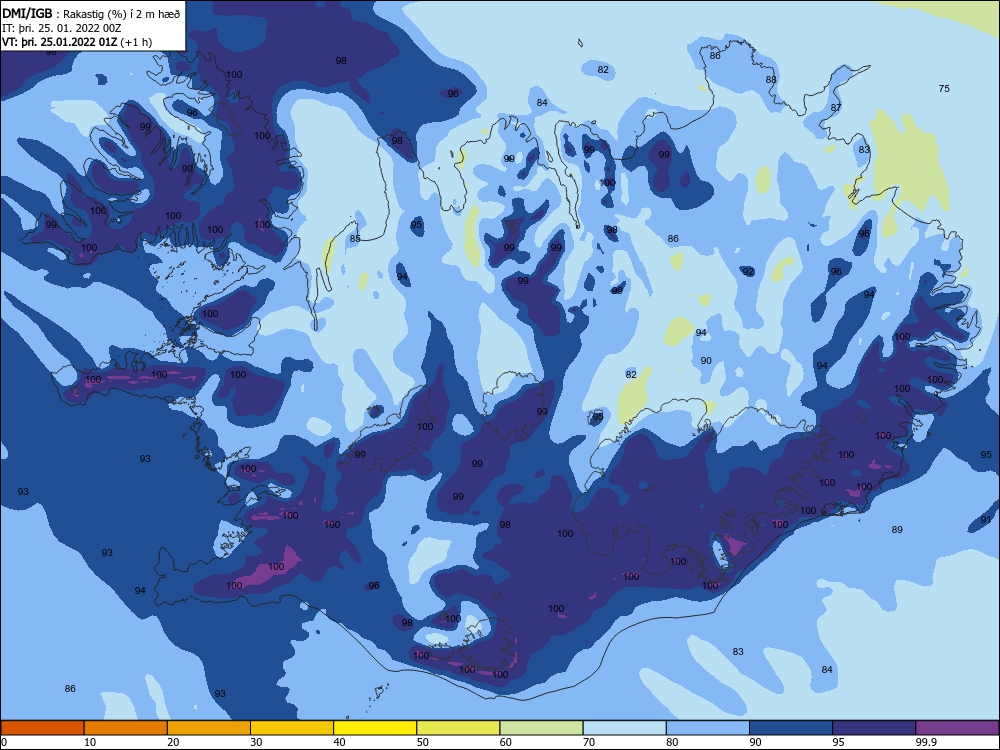The height and width of the screenshot is (750, 1000).
Task: Click the humidity value '87' on the map
Action: click(836, 107)
